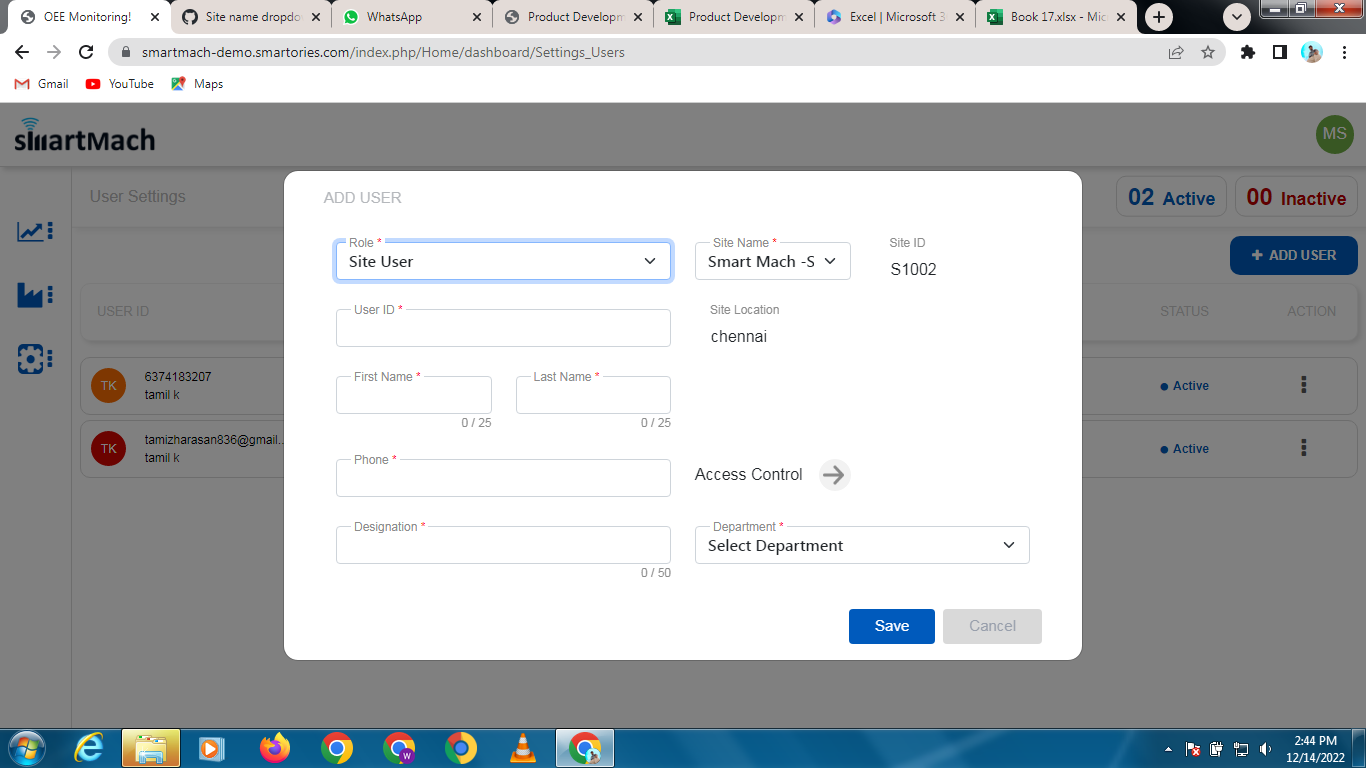Click the SmartMach logo
Viewport: 1366px width, 768px height.
[x=85, y=134]
